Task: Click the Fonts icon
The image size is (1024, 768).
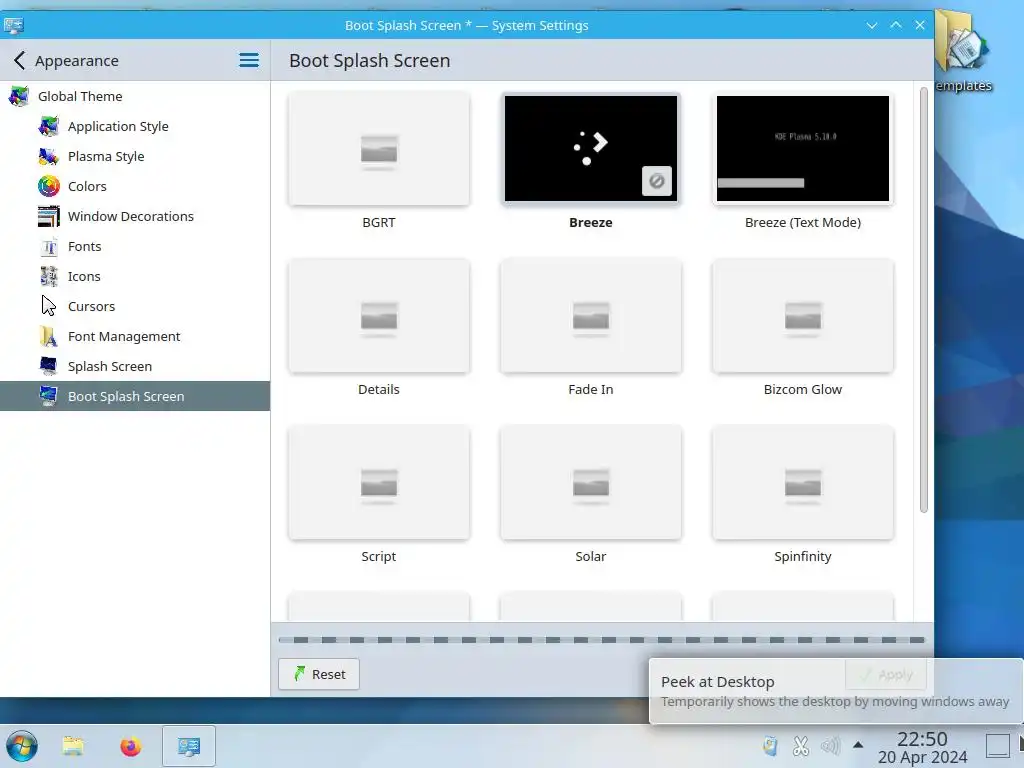Action: click(48, 246)
